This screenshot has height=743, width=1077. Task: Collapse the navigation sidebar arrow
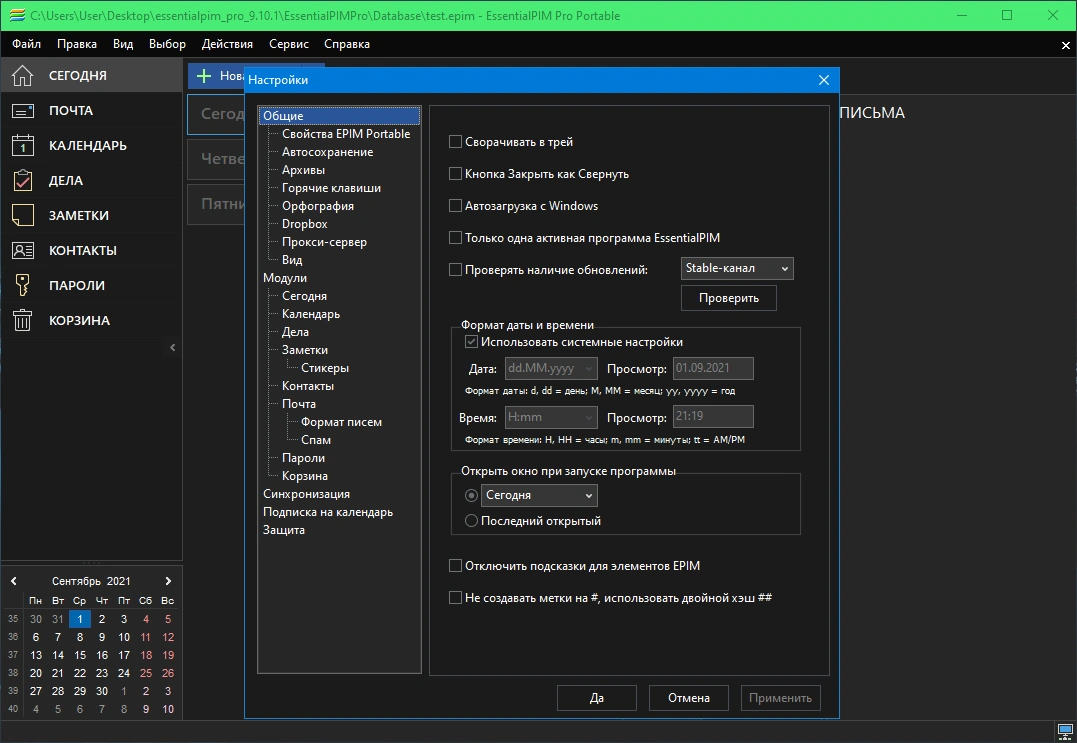click(x=172, y=347)
